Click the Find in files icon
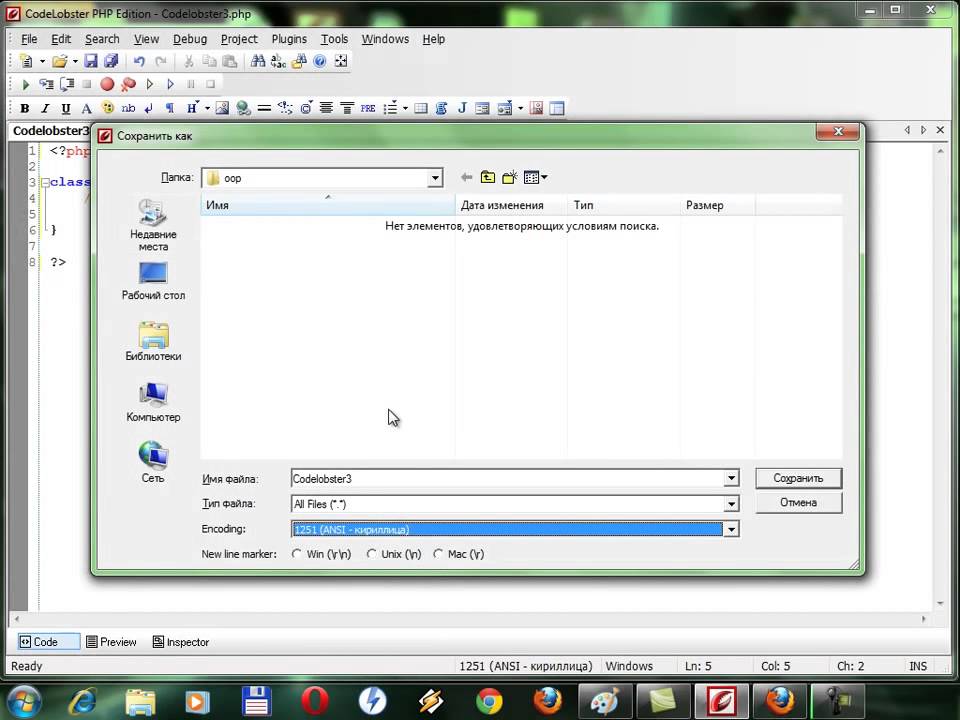 click(x=299, y=61)
